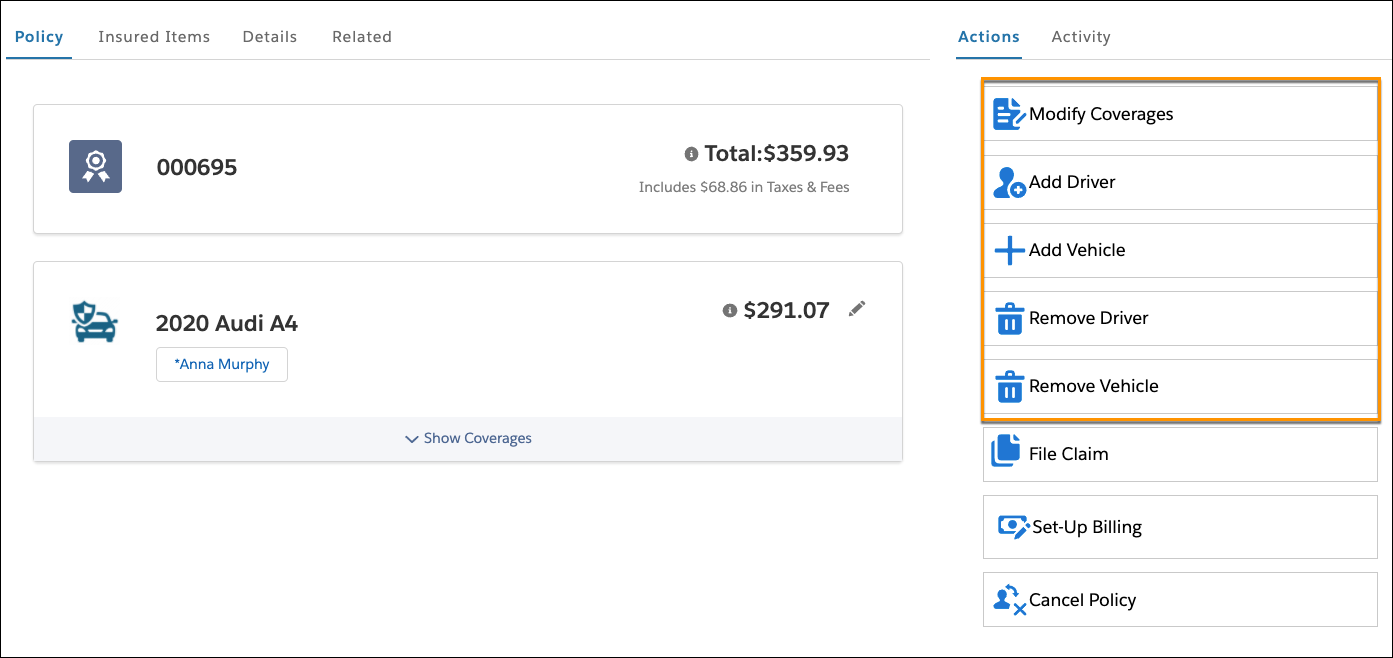Viewport: 1393px width, 658px height.
Task: Click the Cancel Policy person icon
Action: 1008,599
